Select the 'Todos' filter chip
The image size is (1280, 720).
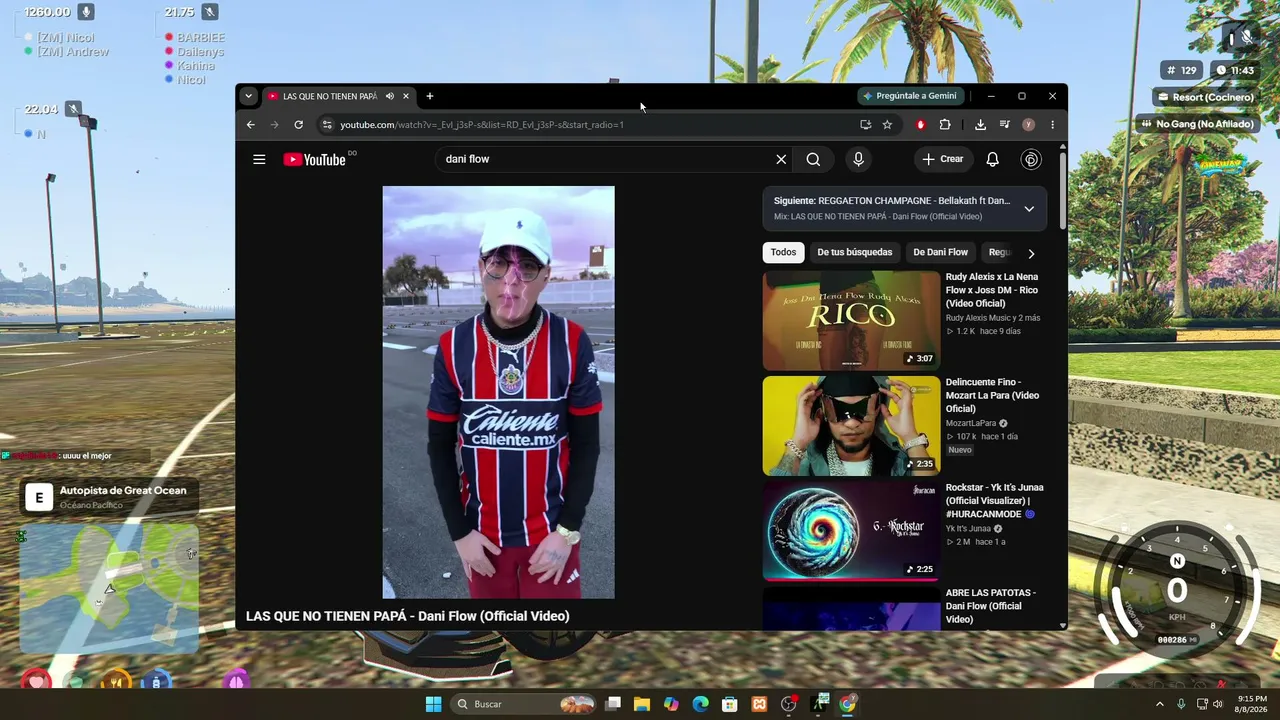pyautogui.click(x=783, y=253)
